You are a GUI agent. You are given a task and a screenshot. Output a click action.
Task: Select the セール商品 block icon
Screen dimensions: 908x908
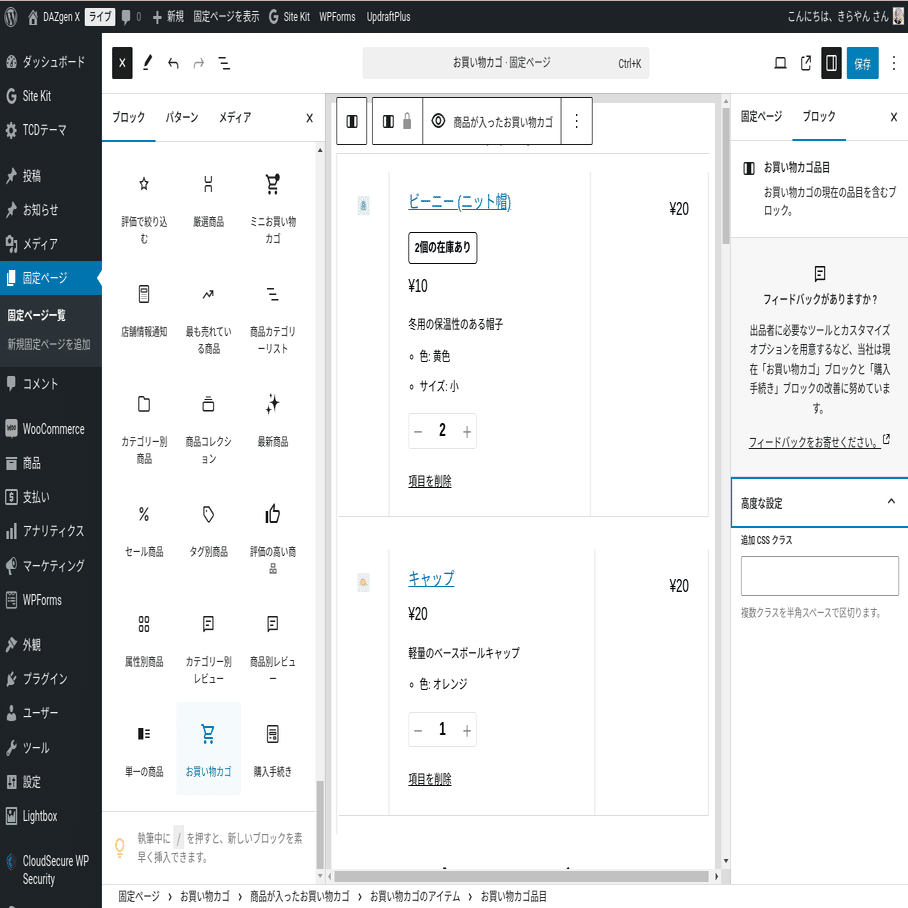pyautogui.click(x=143, y=514)
